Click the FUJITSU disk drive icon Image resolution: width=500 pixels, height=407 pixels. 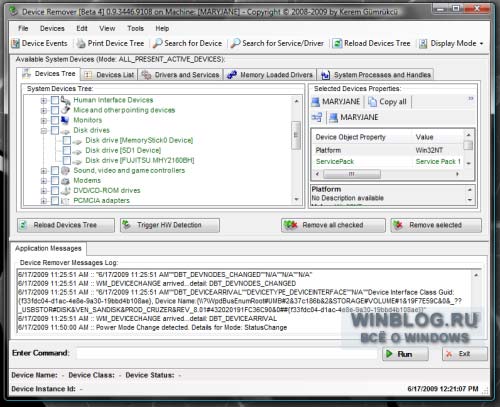coord(77,161)
